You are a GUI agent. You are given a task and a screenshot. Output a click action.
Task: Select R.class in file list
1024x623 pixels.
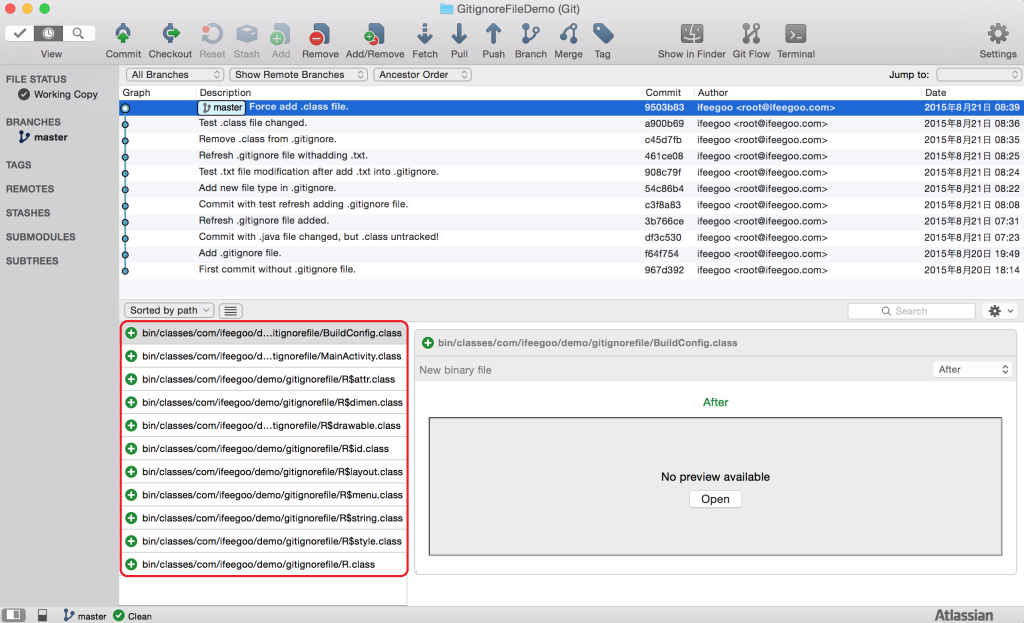point(264,564)
